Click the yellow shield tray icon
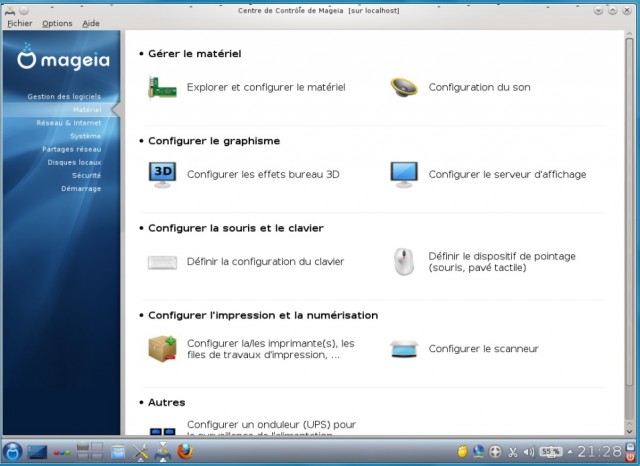This screenshot has width=640, height=466. 462,451
